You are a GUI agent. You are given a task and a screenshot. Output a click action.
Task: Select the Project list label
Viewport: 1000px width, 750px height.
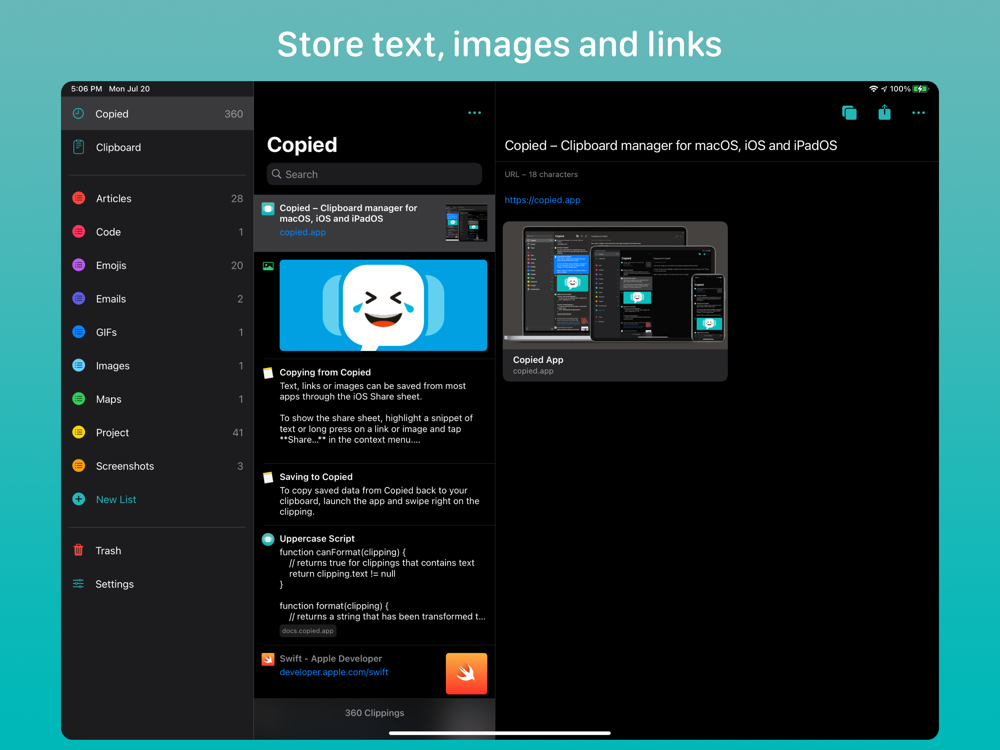tap(112, 432)
